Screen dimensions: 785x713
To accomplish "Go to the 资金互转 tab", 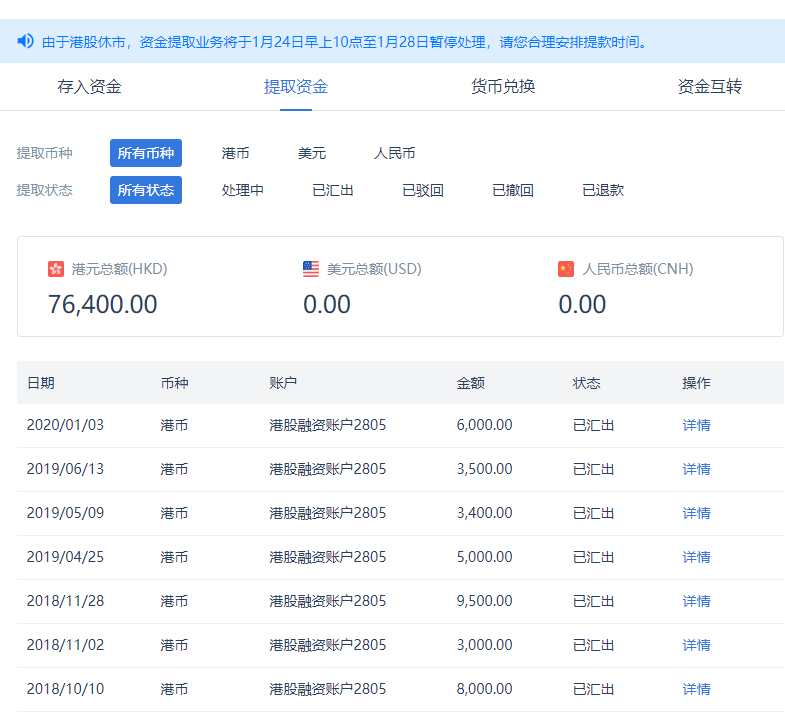I will [709, 87].
